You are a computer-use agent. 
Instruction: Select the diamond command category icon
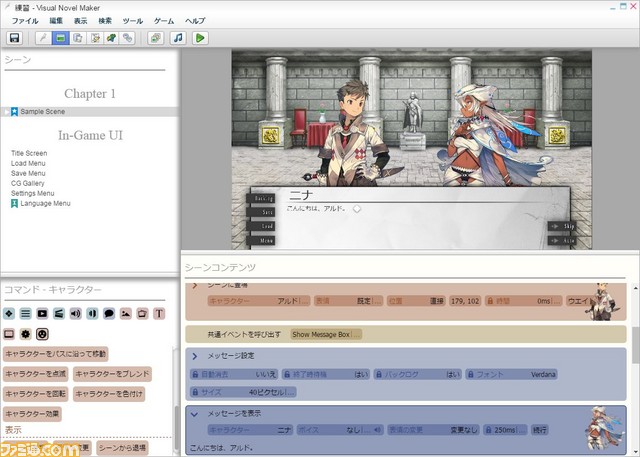tap(9, 313)
